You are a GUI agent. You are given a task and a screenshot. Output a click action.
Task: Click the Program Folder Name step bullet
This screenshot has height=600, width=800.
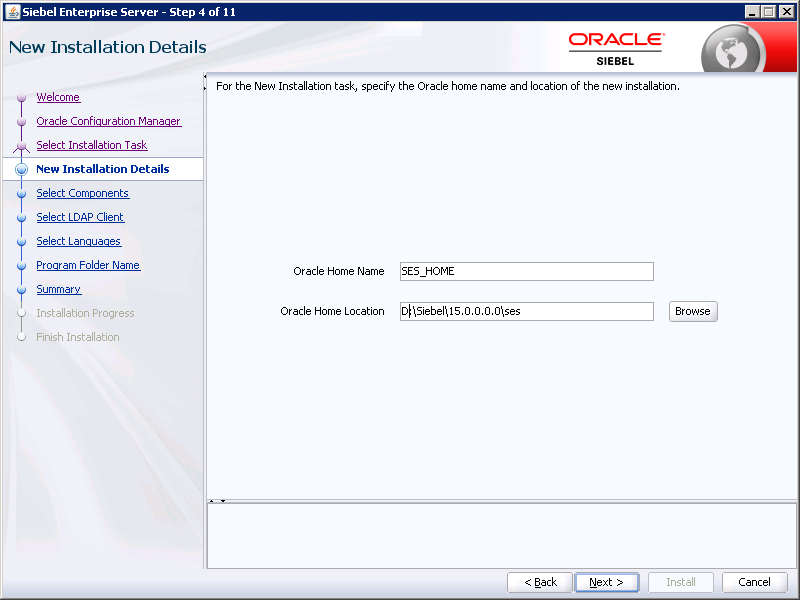(x=21, y=266)
